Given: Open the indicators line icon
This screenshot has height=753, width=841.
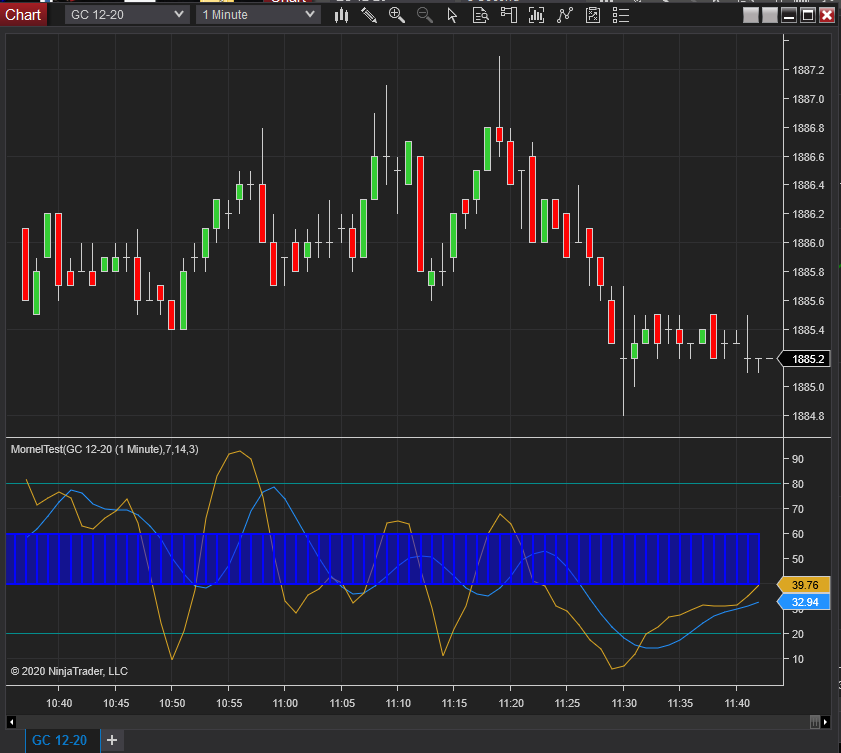Looking at the screenshot, I should tap(565, 15).
